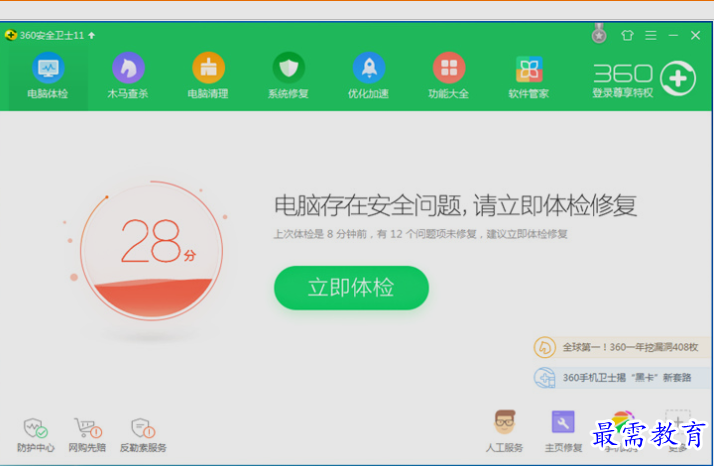Open 网购先赔 shopping compensation
Viewport: 714px width, 466px height.
point(87,435)
